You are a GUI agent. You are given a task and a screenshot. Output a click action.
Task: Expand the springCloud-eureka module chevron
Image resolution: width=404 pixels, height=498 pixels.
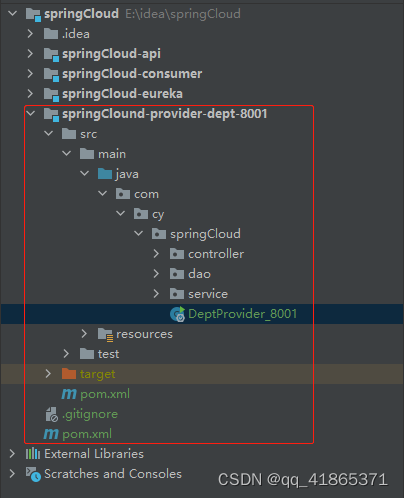point(30,94)
